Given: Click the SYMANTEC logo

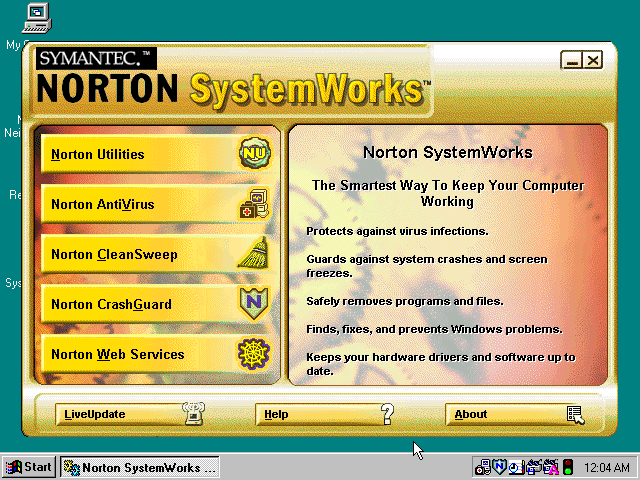Looking at the screenshot, I should click(x=96, y=58).
